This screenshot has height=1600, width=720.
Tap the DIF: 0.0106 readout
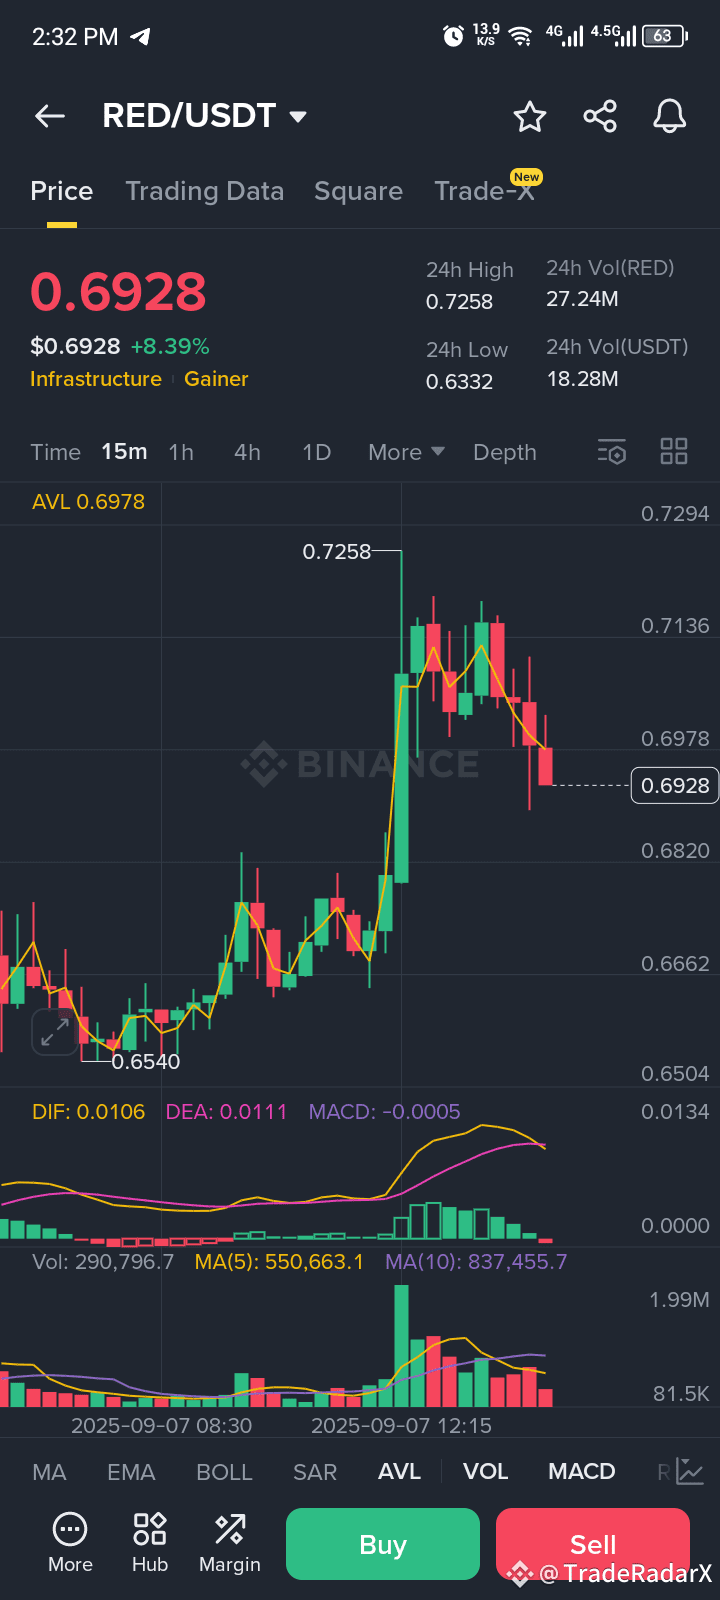pyautogui.click(x=88, y=1112)
